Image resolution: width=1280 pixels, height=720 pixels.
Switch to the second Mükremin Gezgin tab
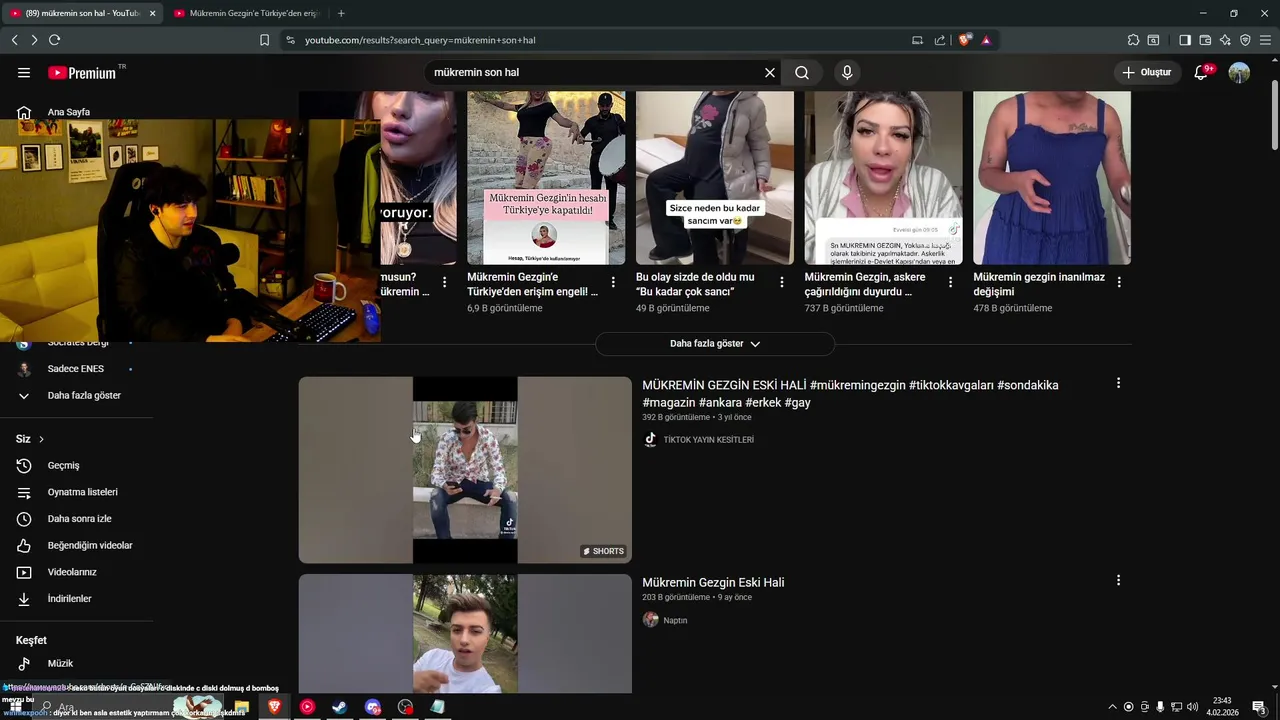pos(245,14)
